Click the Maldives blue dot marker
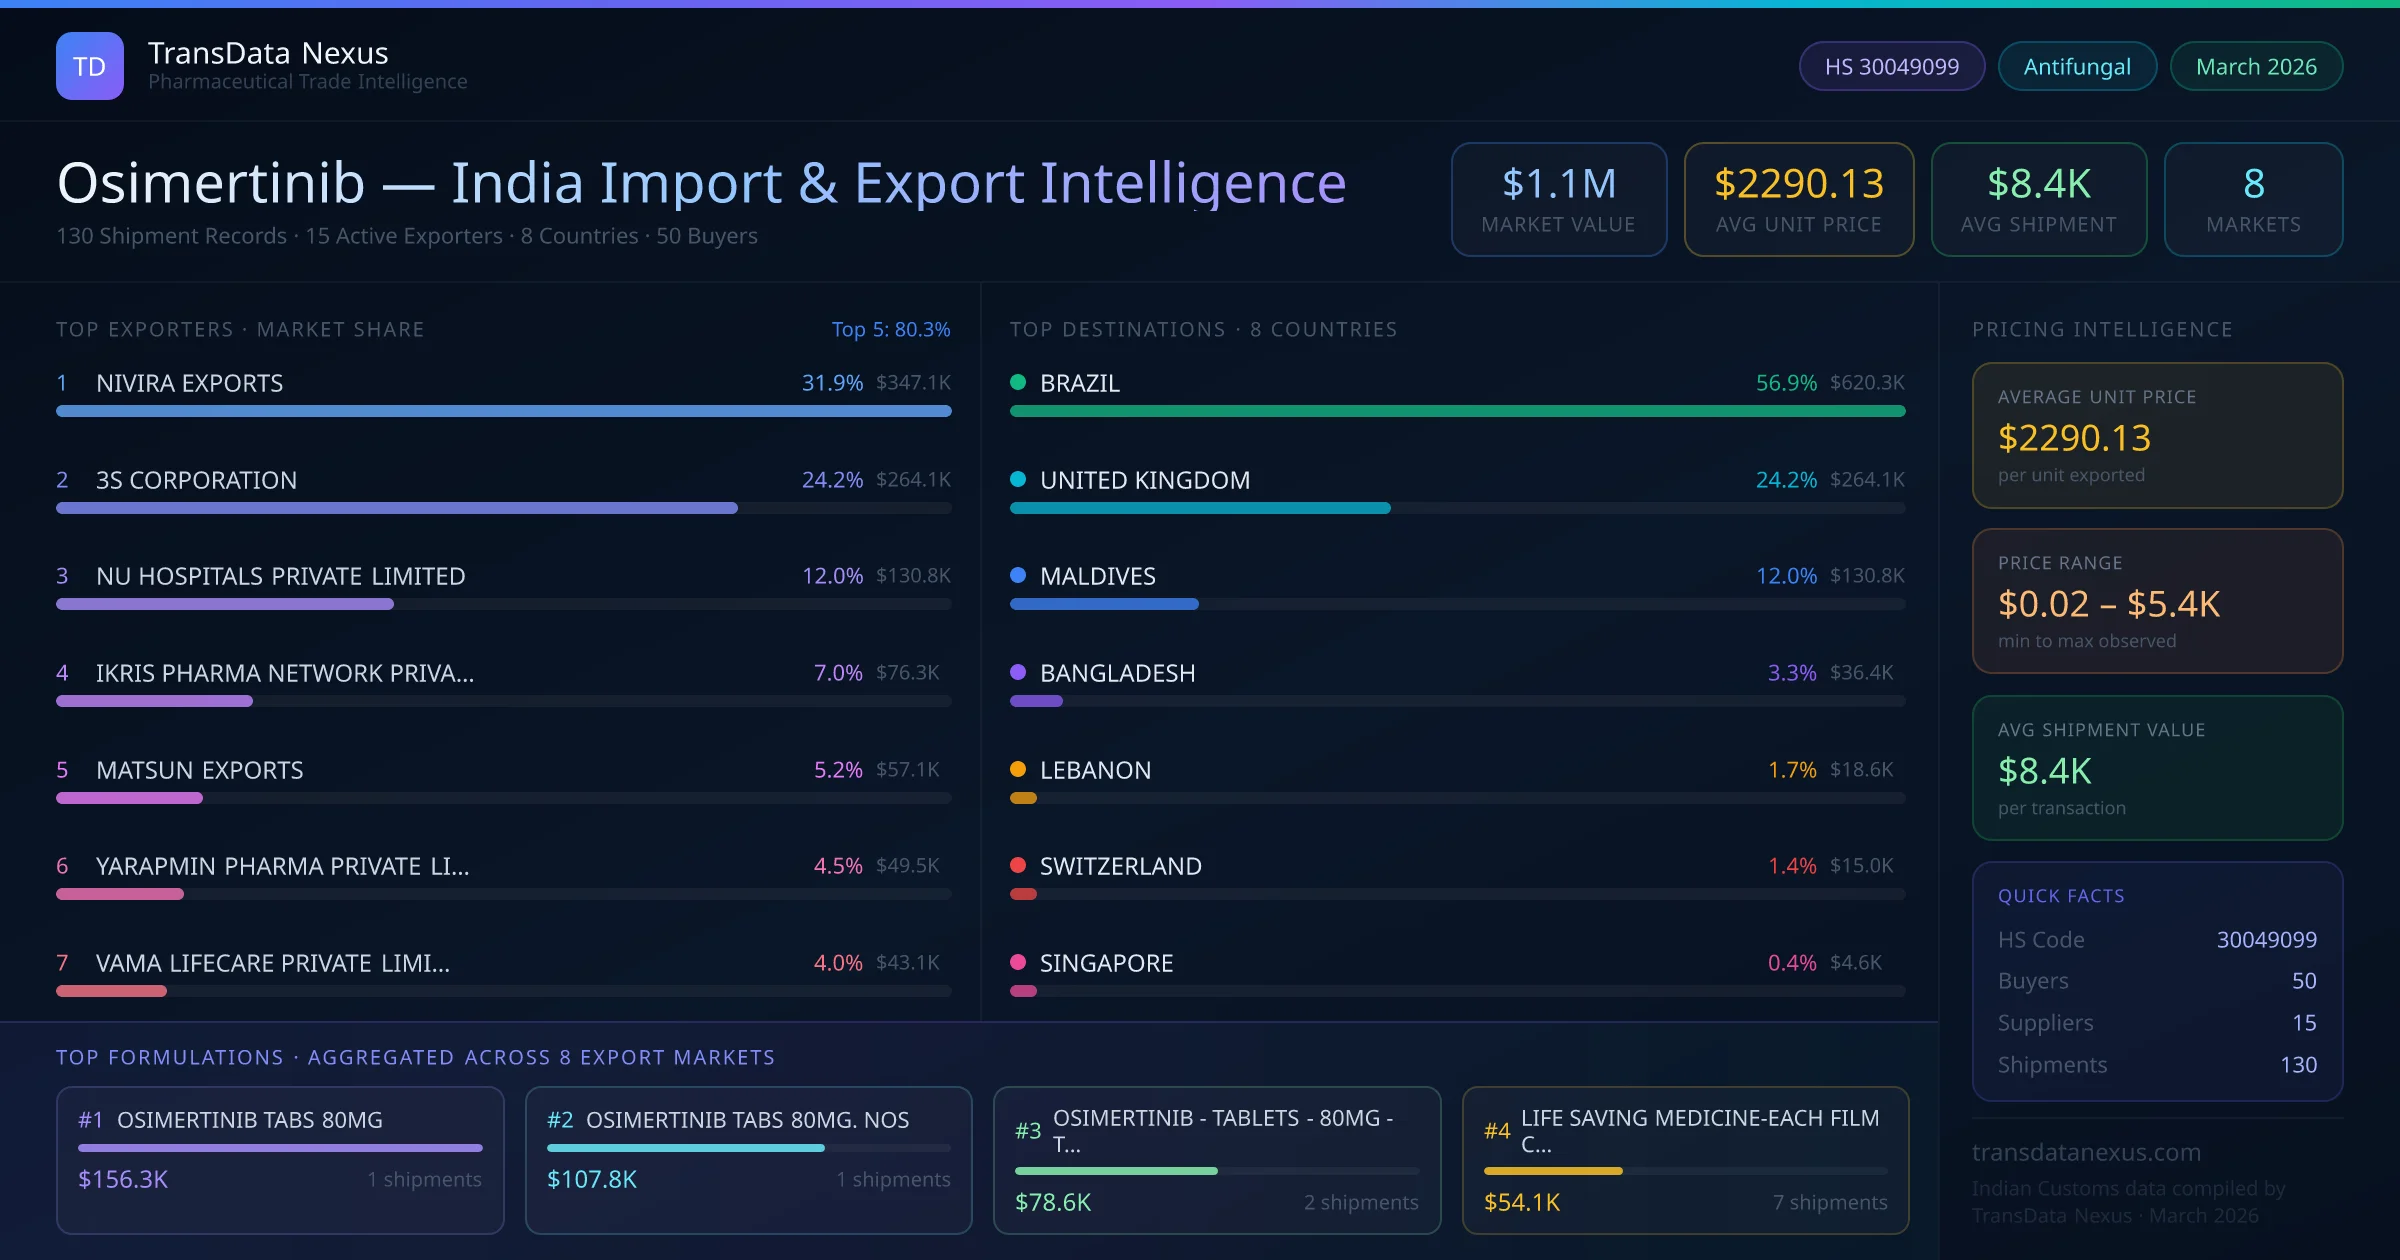Screen dimensions: 2400x1260 (1018, 575)
